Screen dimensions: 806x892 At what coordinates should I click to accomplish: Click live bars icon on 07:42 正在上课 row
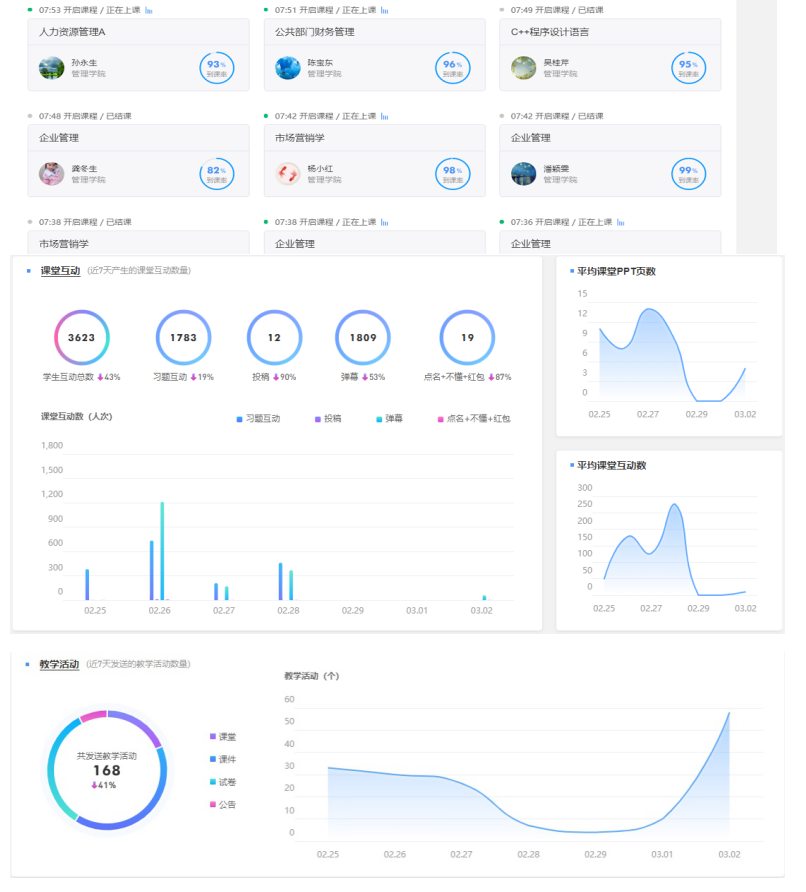coord(385,116)
